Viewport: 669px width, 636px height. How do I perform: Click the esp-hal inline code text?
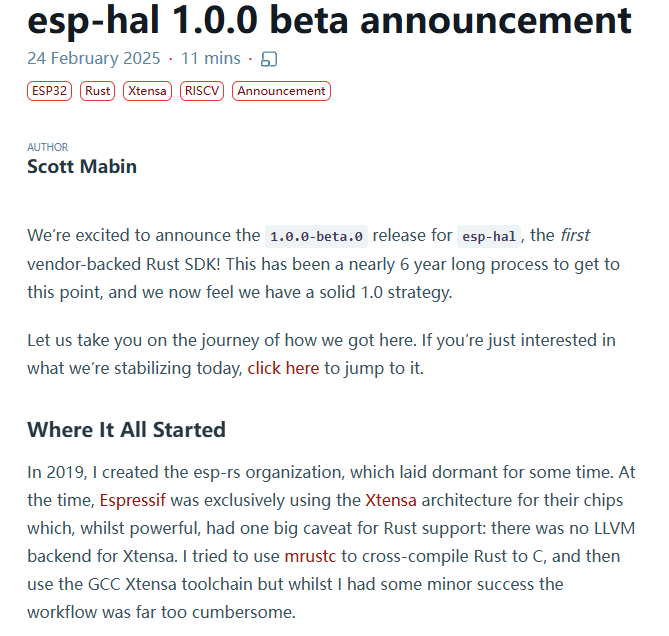(x=489, y=237)
